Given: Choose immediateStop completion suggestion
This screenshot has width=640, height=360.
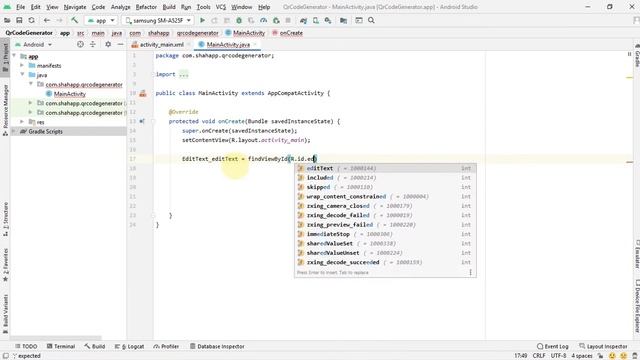Looking at the screenshot, I should (385, 234).
